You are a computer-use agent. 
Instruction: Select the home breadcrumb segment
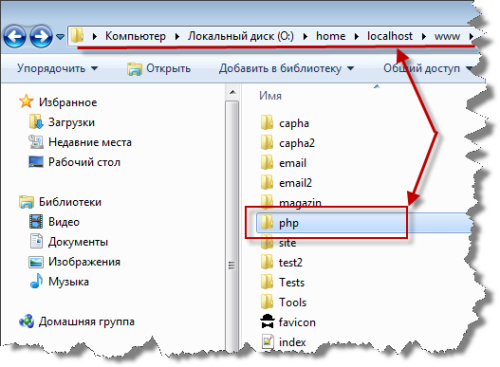(331, 36)
